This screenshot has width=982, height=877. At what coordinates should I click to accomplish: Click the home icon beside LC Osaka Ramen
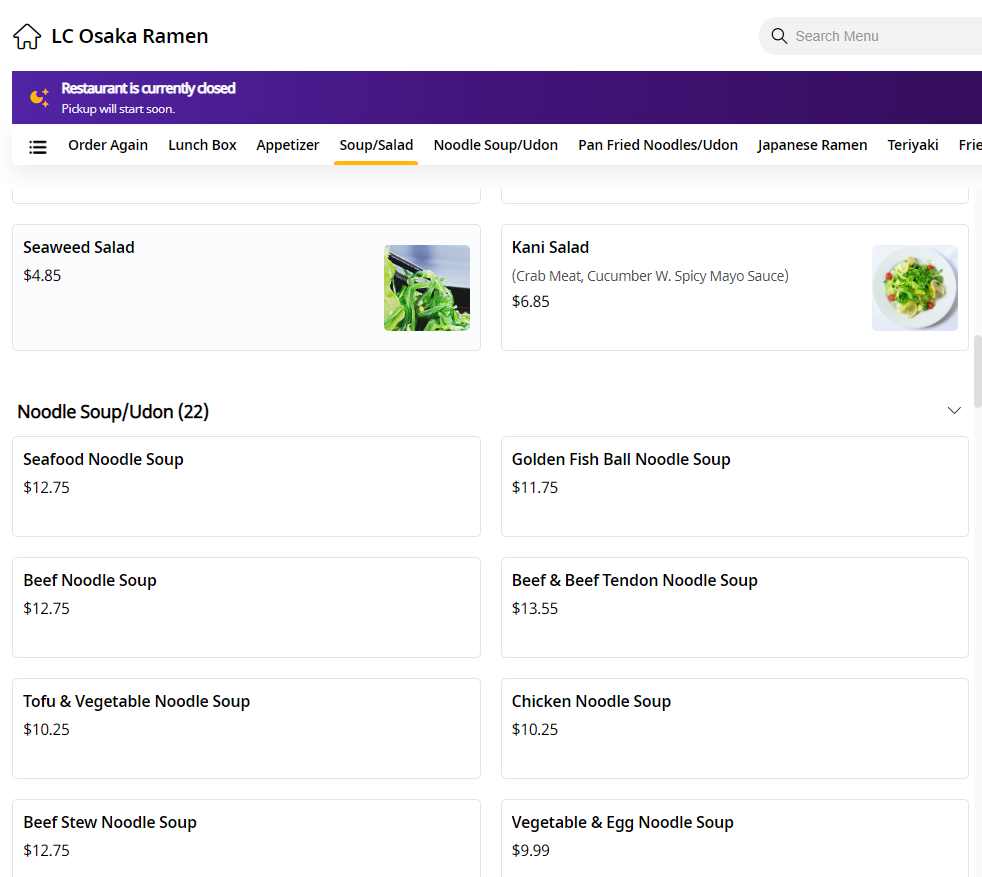tap(27, 37)
